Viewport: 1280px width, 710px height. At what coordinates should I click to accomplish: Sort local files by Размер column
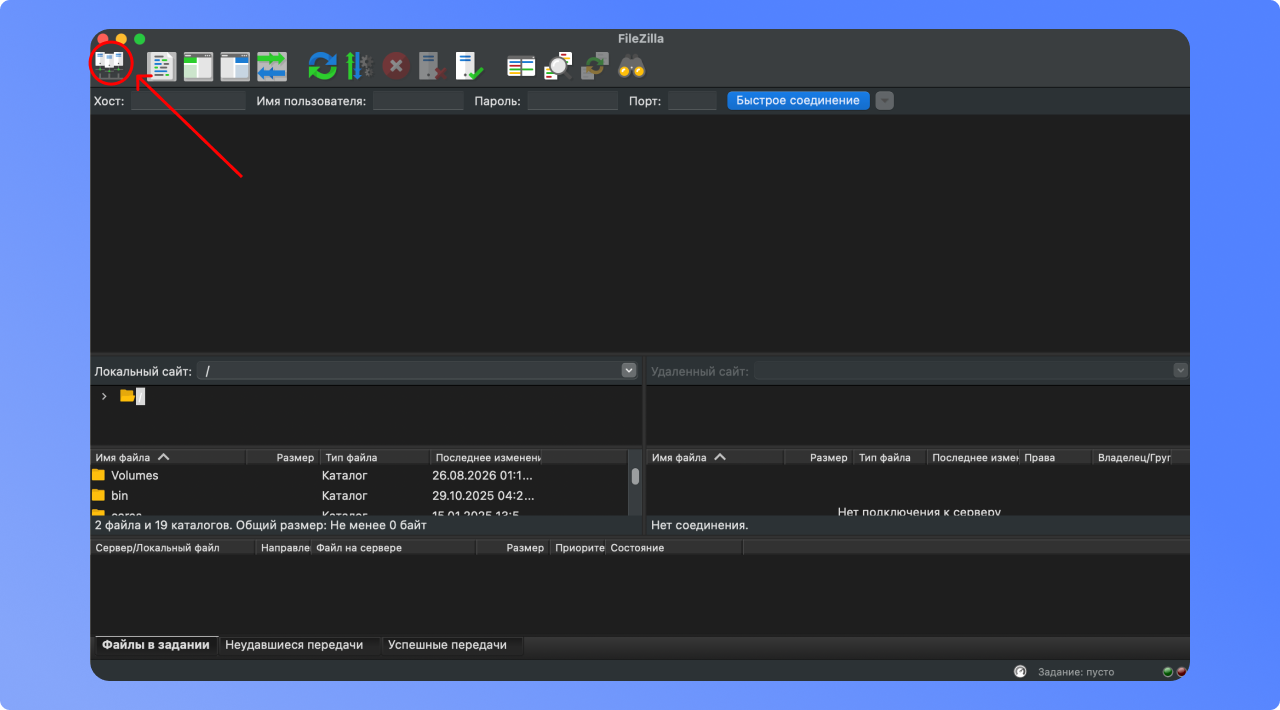[x=282, y=457]
